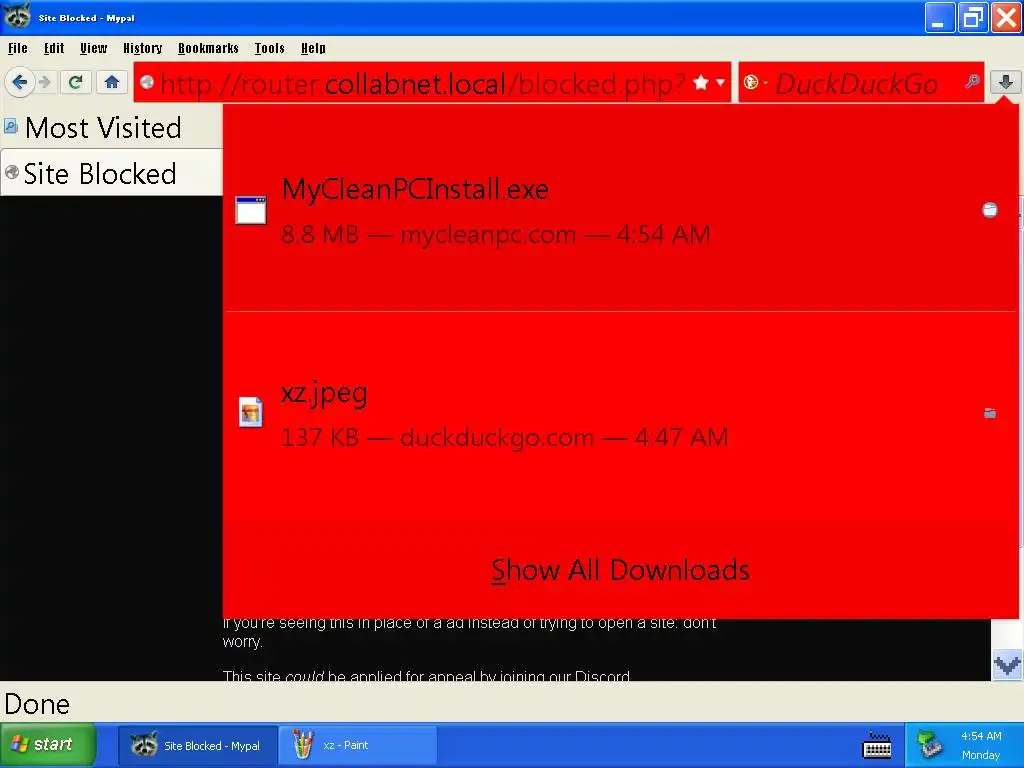The height and width of the screenshot is (768, 1024).
Task: Reload the page with the refresh icon
Action: pos(75,82)
